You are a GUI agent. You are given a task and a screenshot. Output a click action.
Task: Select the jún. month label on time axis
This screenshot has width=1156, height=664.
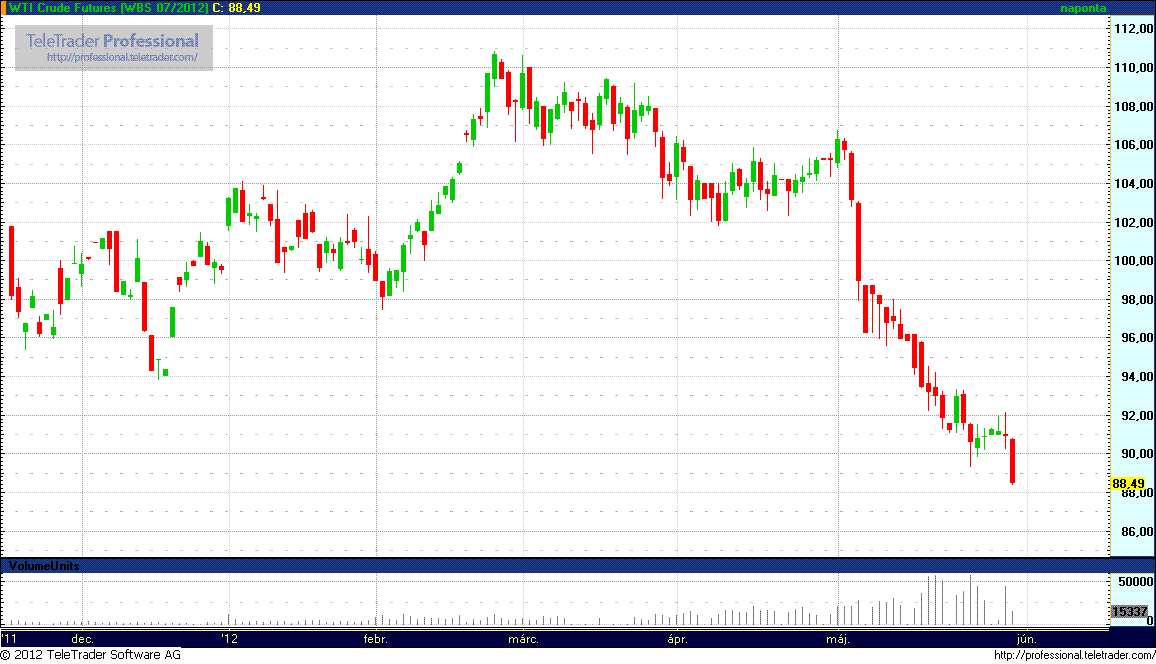point(1026,639)
